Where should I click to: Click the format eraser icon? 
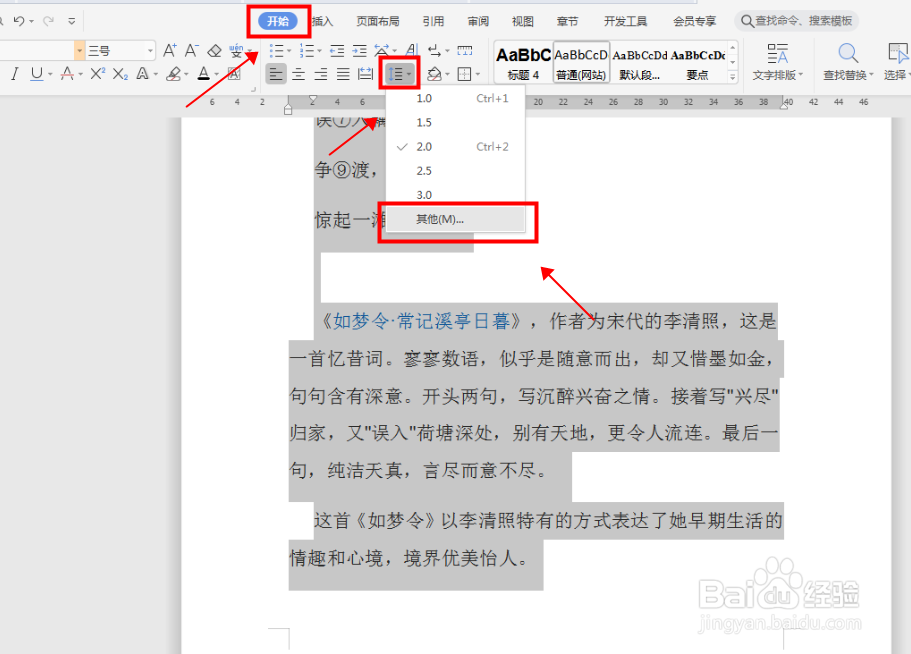point(213,50)
